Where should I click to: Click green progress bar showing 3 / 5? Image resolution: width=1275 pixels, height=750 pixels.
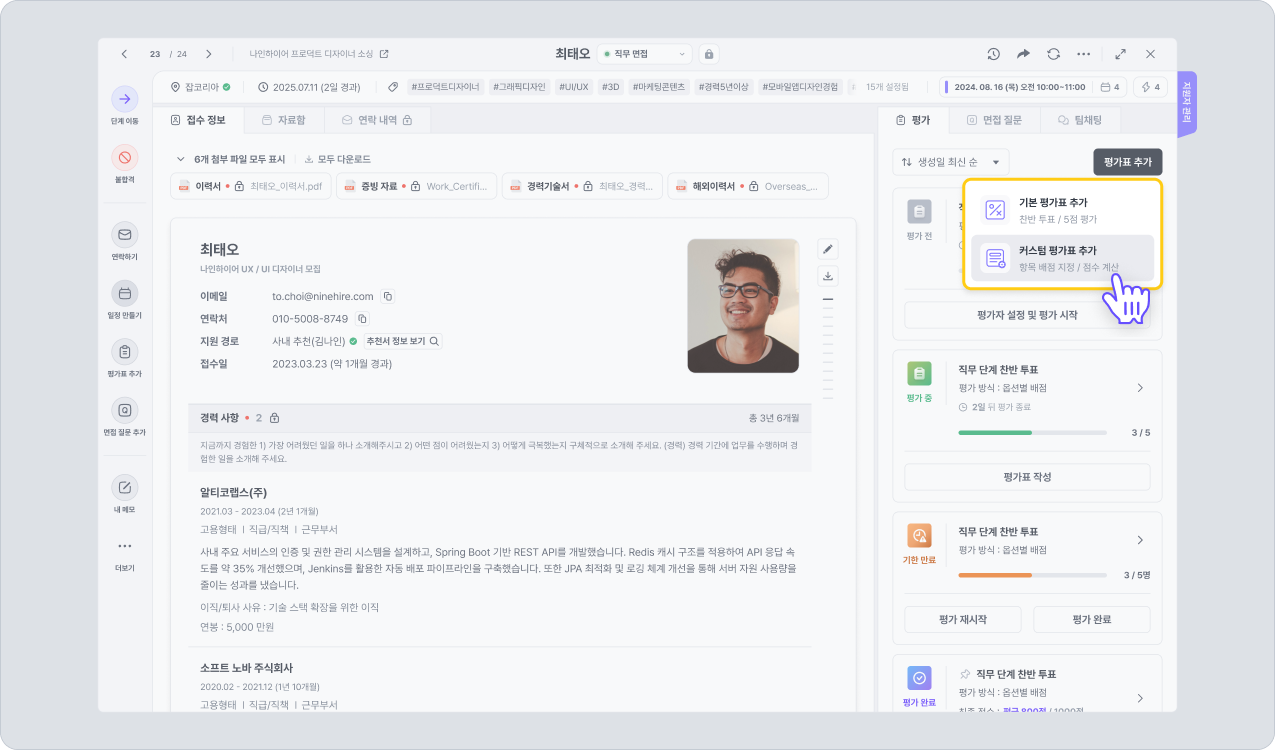(1032, 433)
